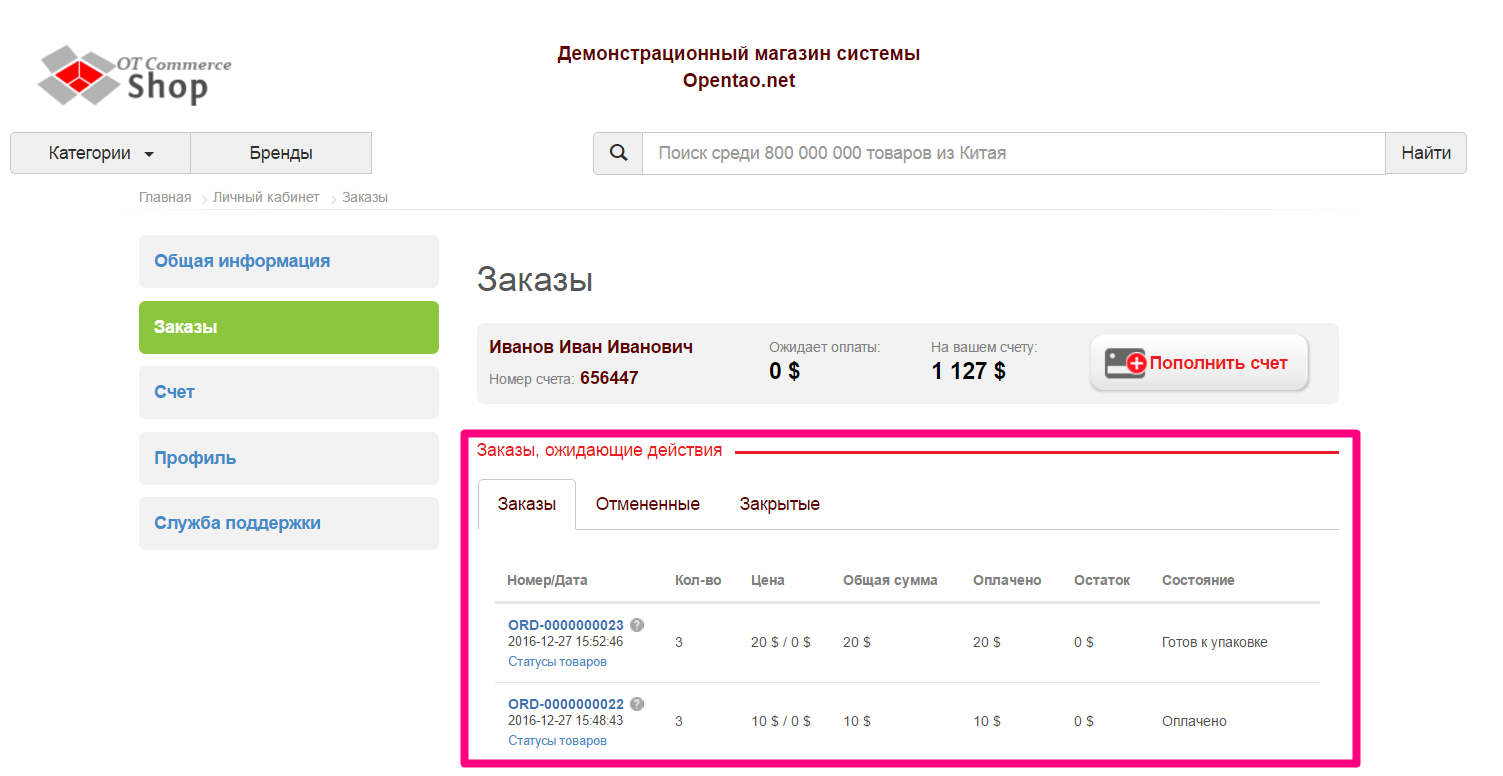The width and height of the screenshot is (1503, 776).
Task: Switch to the Отмененные tab
Action: (x=647, y=504)
